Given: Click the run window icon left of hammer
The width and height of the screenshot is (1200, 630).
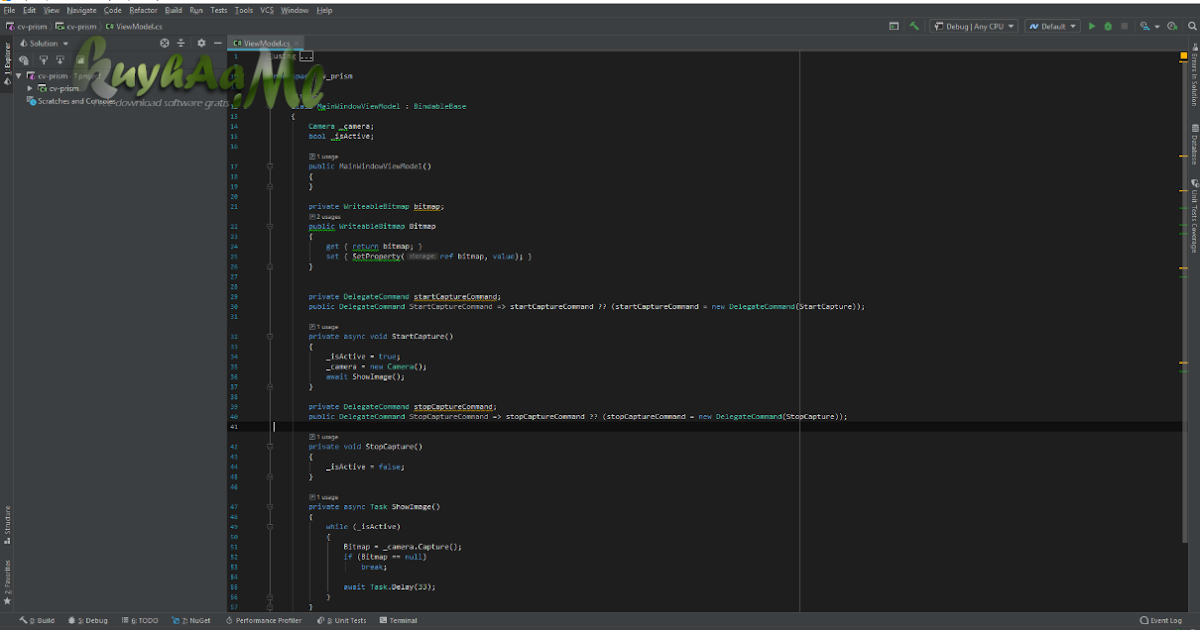Looking at the screenshot, I should pos(894,27).
